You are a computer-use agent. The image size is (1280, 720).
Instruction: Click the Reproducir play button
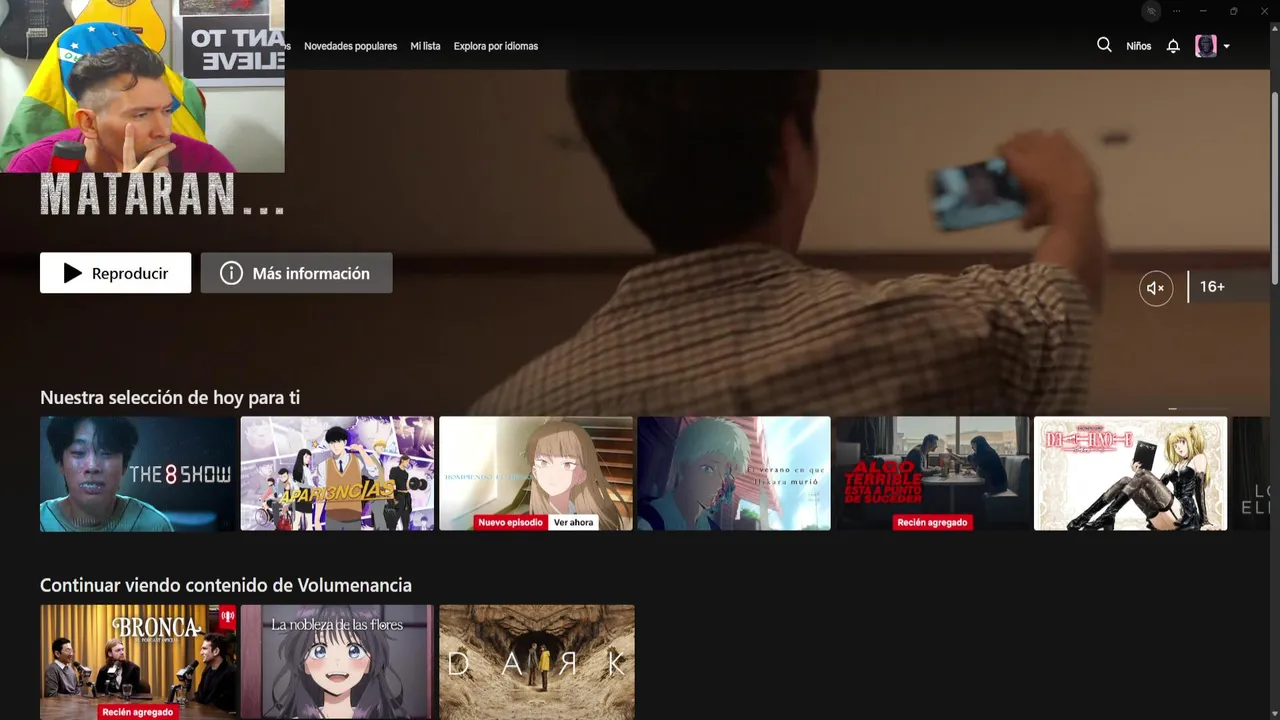tap(115, 273)
